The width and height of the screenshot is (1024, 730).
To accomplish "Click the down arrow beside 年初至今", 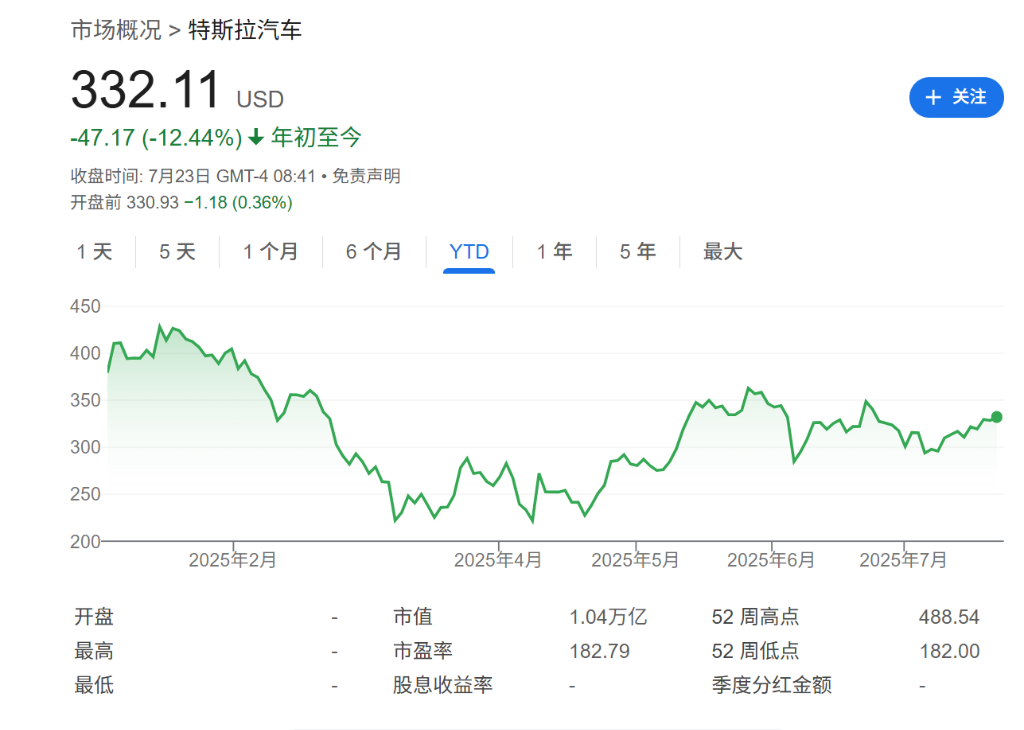I will (256, 137).
